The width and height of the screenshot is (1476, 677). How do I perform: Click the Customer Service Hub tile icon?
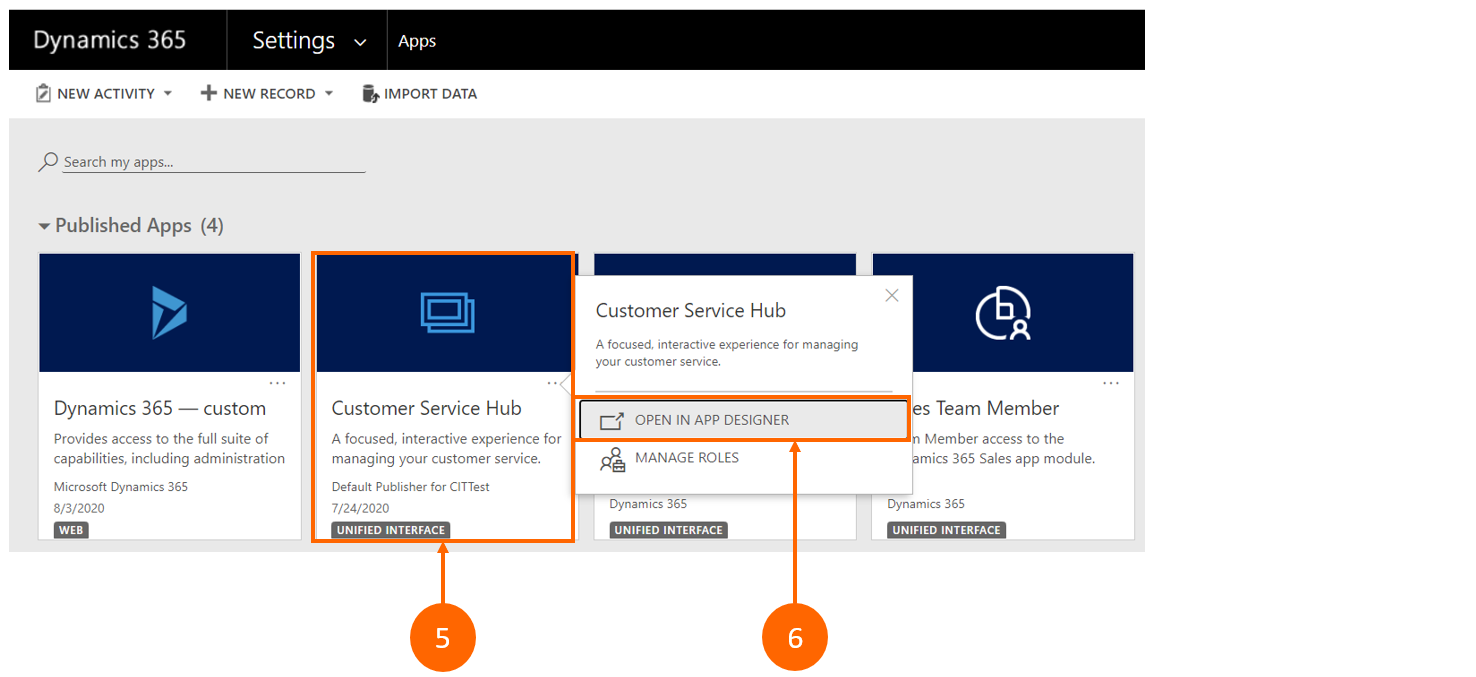[x=447, y=312]
